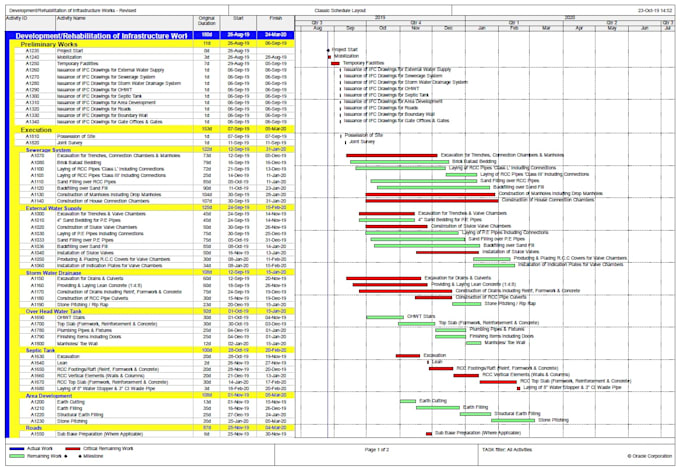The height and width of the screenshot is (470, 680).
Task: Click the Original Duration column header
Action: (x=207, y=23)
